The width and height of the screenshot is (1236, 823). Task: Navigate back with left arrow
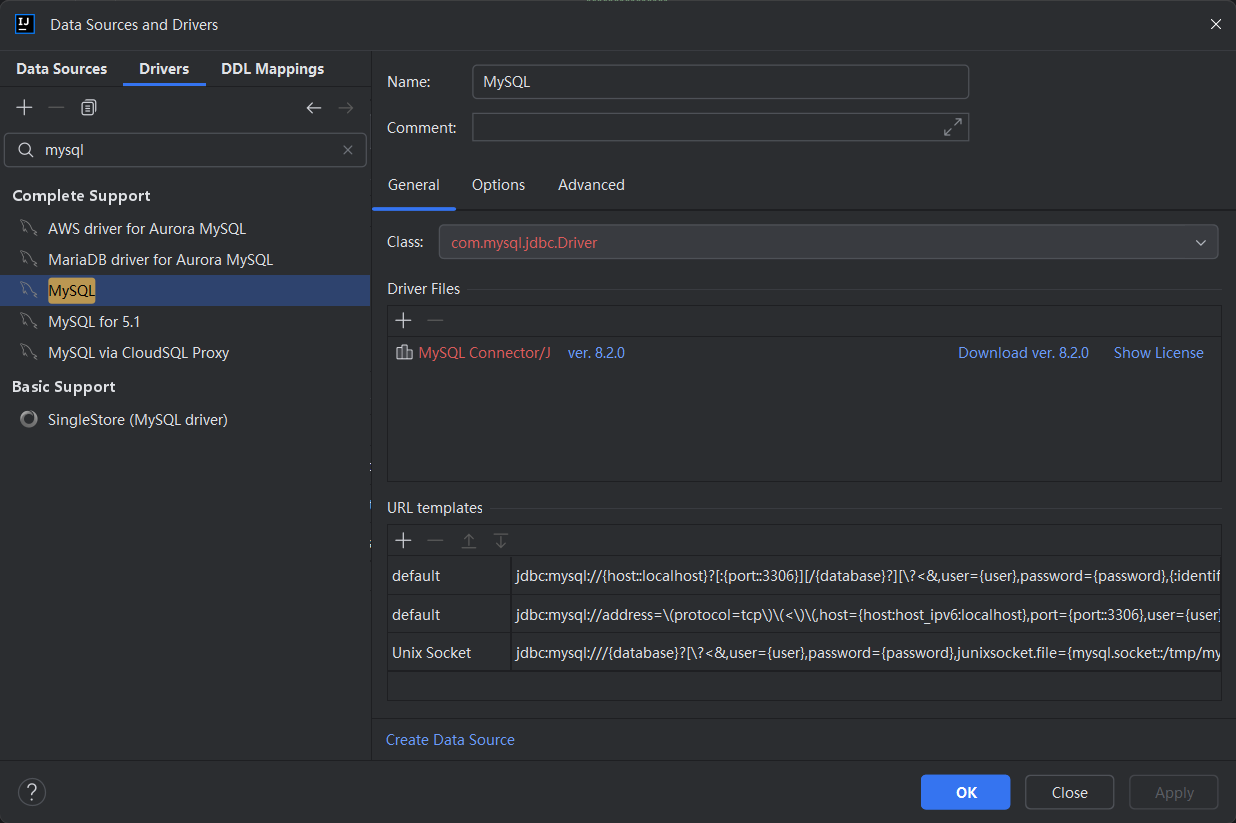point(314,107)
